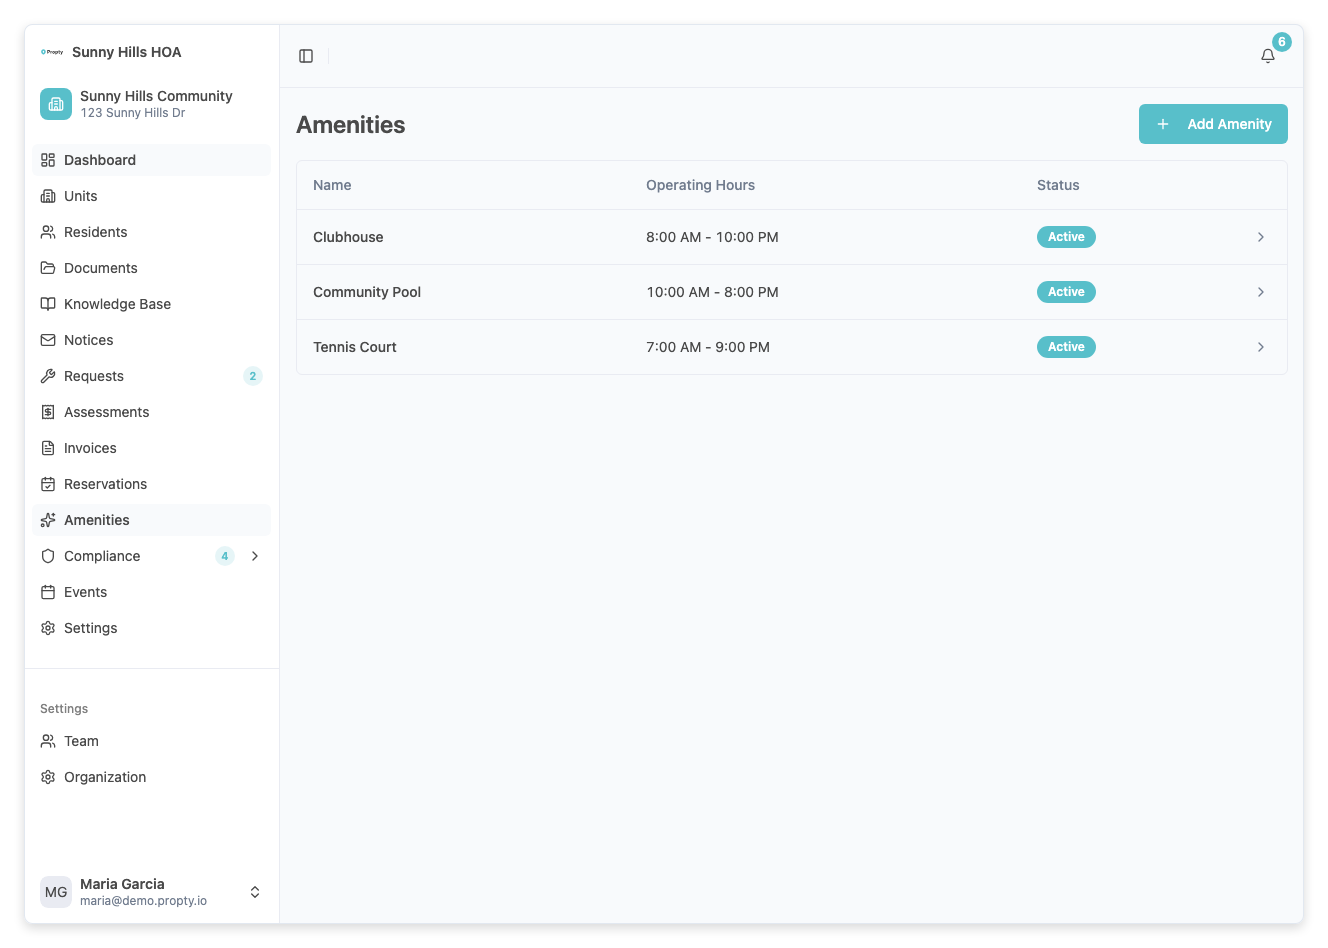The height and width of the screenshot is (948, 1328).
Task: Open the Reservations calendar icon
Action: [x=47, y=484]
